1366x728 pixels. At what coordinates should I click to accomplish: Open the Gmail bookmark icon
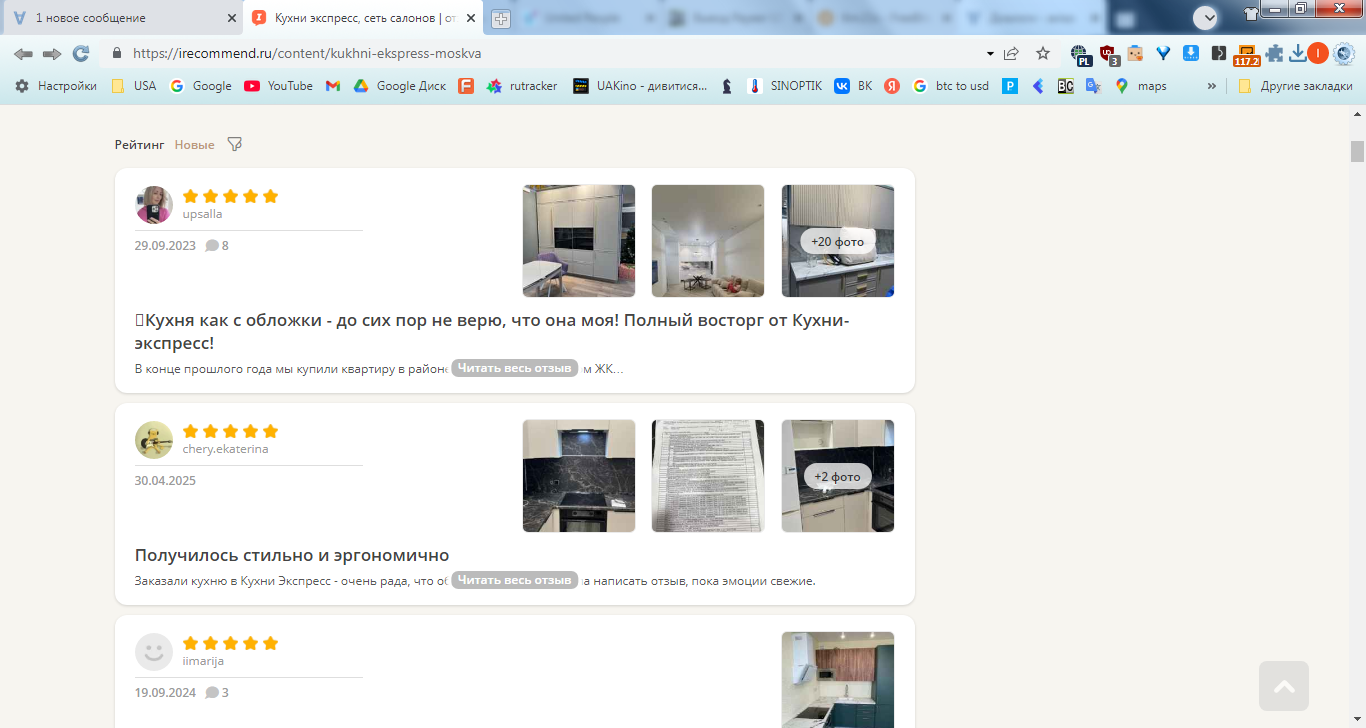click(333, 86)
